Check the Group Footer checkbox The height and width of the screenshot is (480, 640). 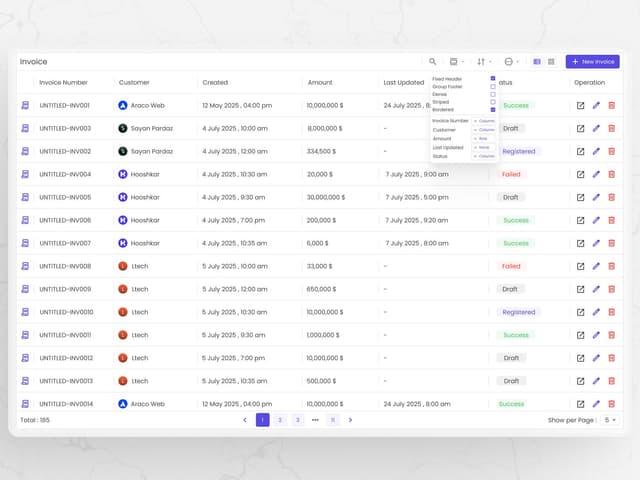pyautogui.click(x=493, y=87)
